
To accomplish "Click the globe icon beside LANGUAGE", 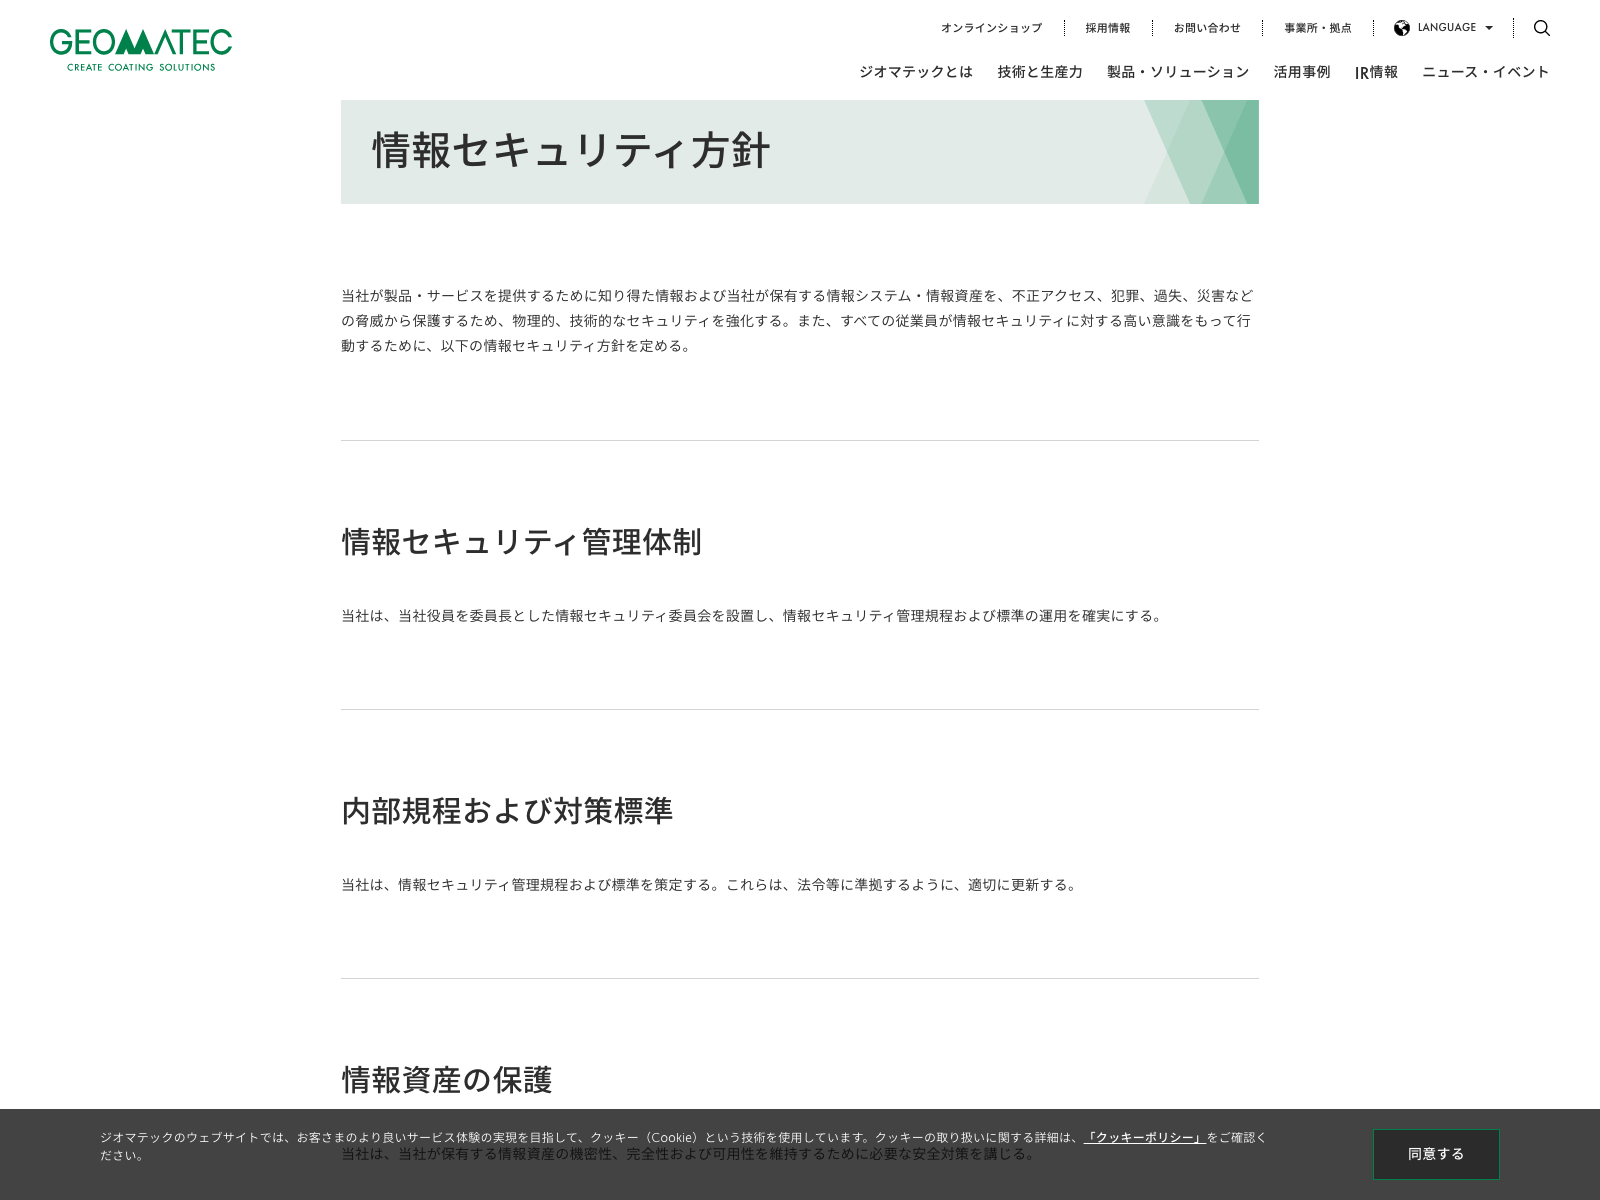I will (x=1402, y=28).
